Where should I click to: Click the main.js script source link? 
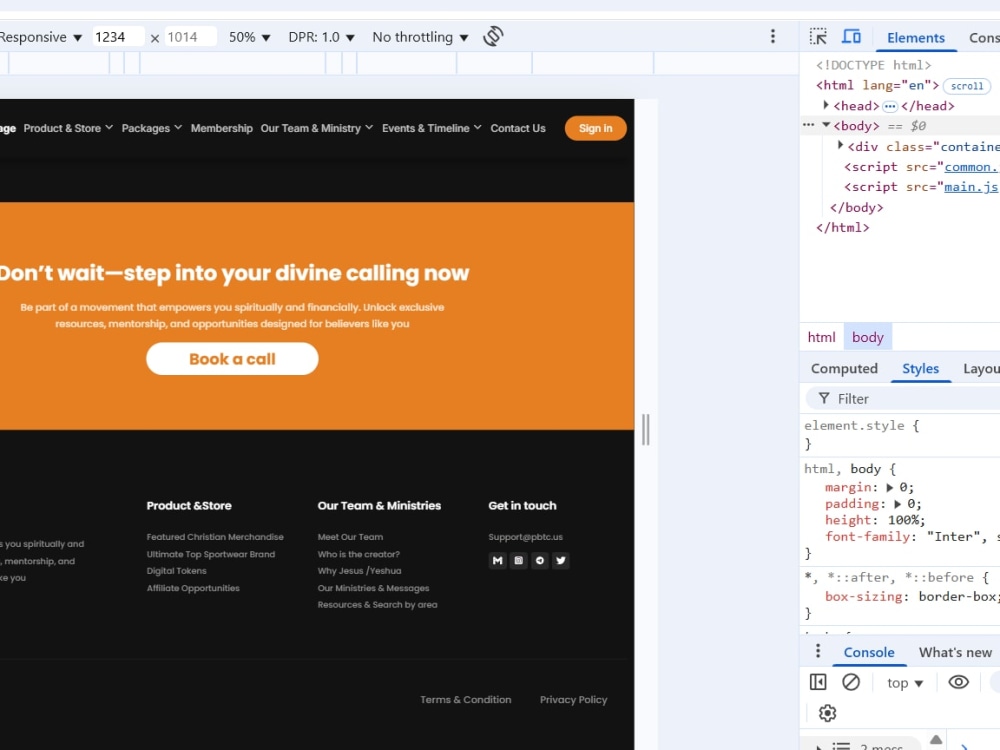coord(971,187)
